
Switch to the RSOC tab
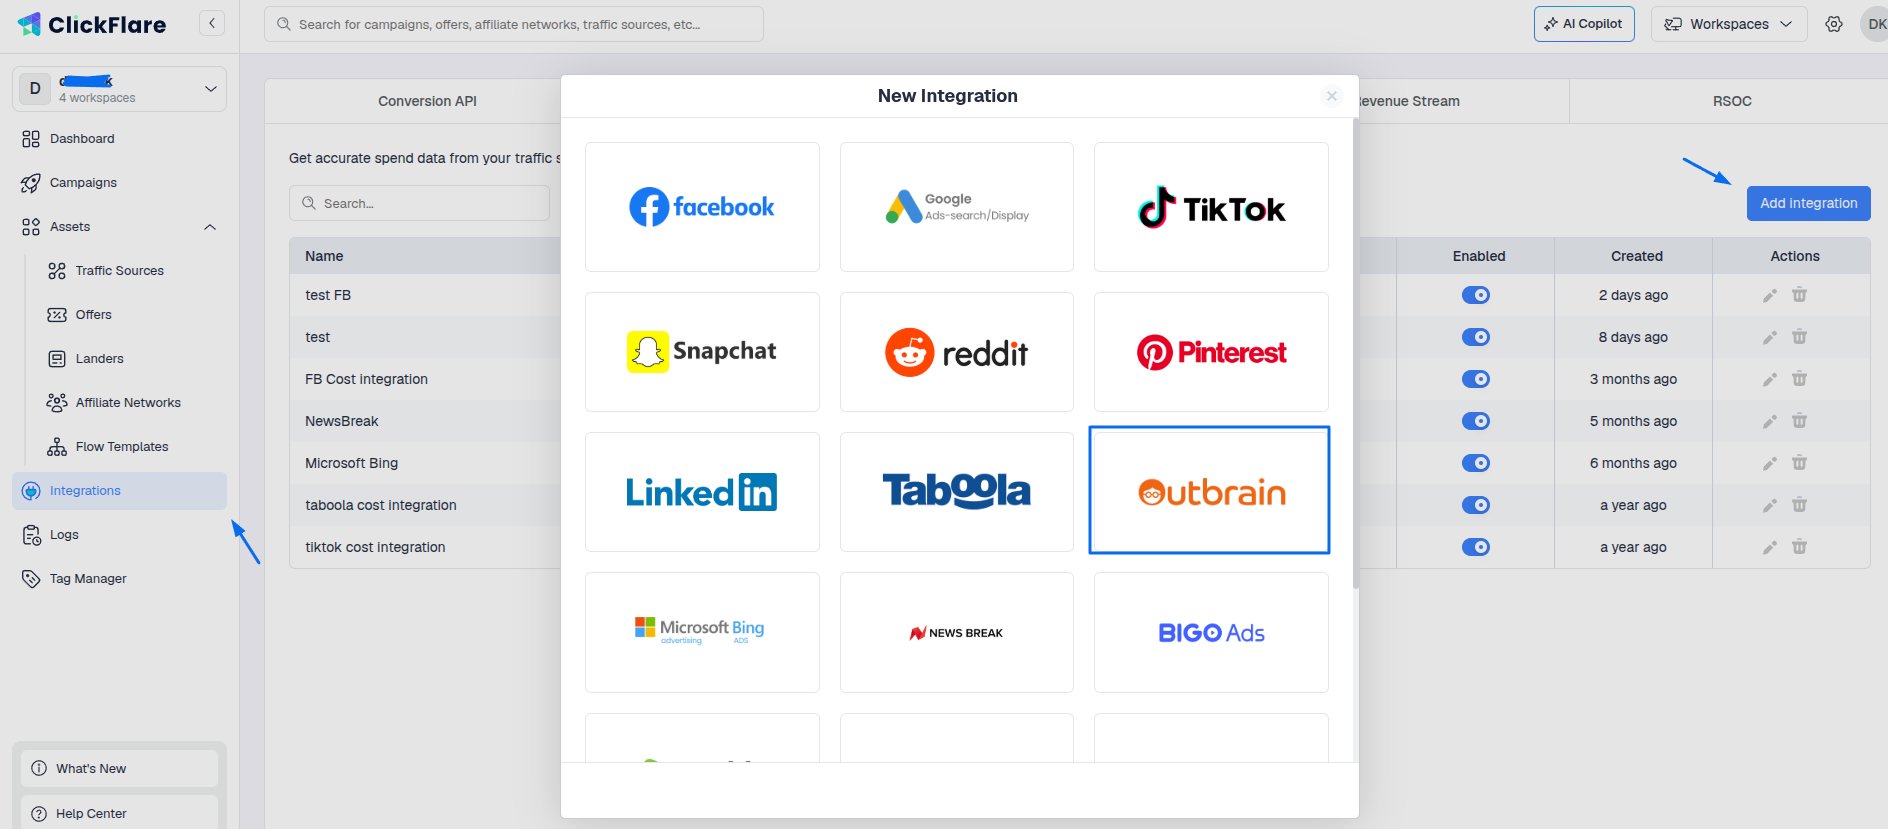pyautogui.click(x=1731, y=101)
